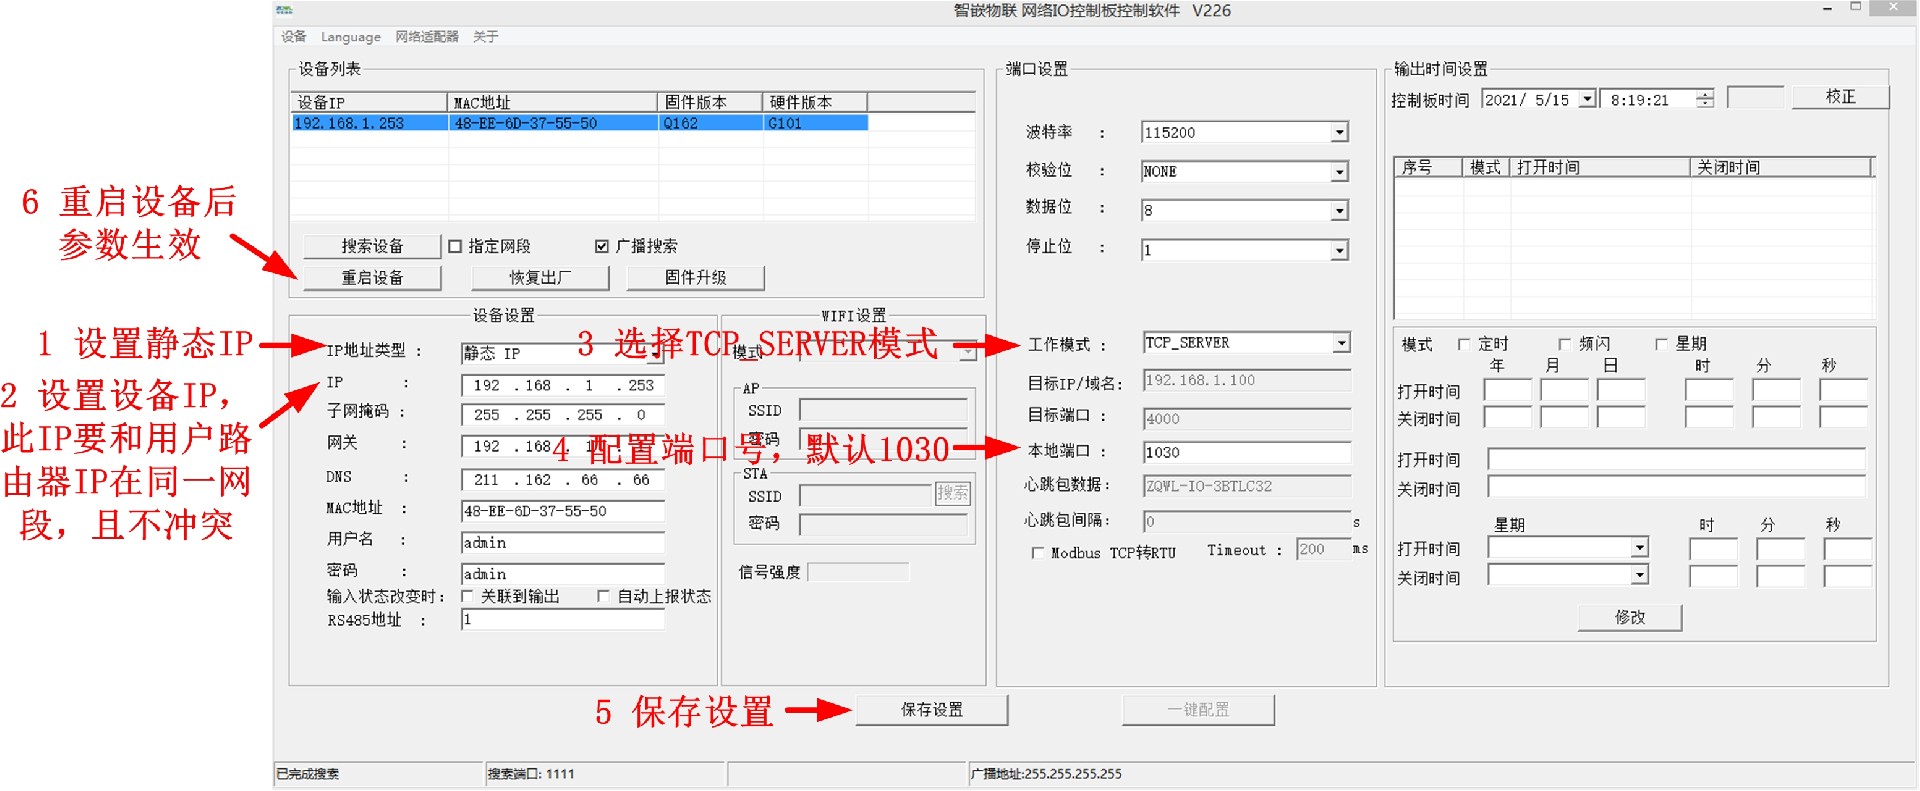Toggle the 广播搜索 checkbox
Viewport: 1920px width, 791px height.
pos(602,246)
